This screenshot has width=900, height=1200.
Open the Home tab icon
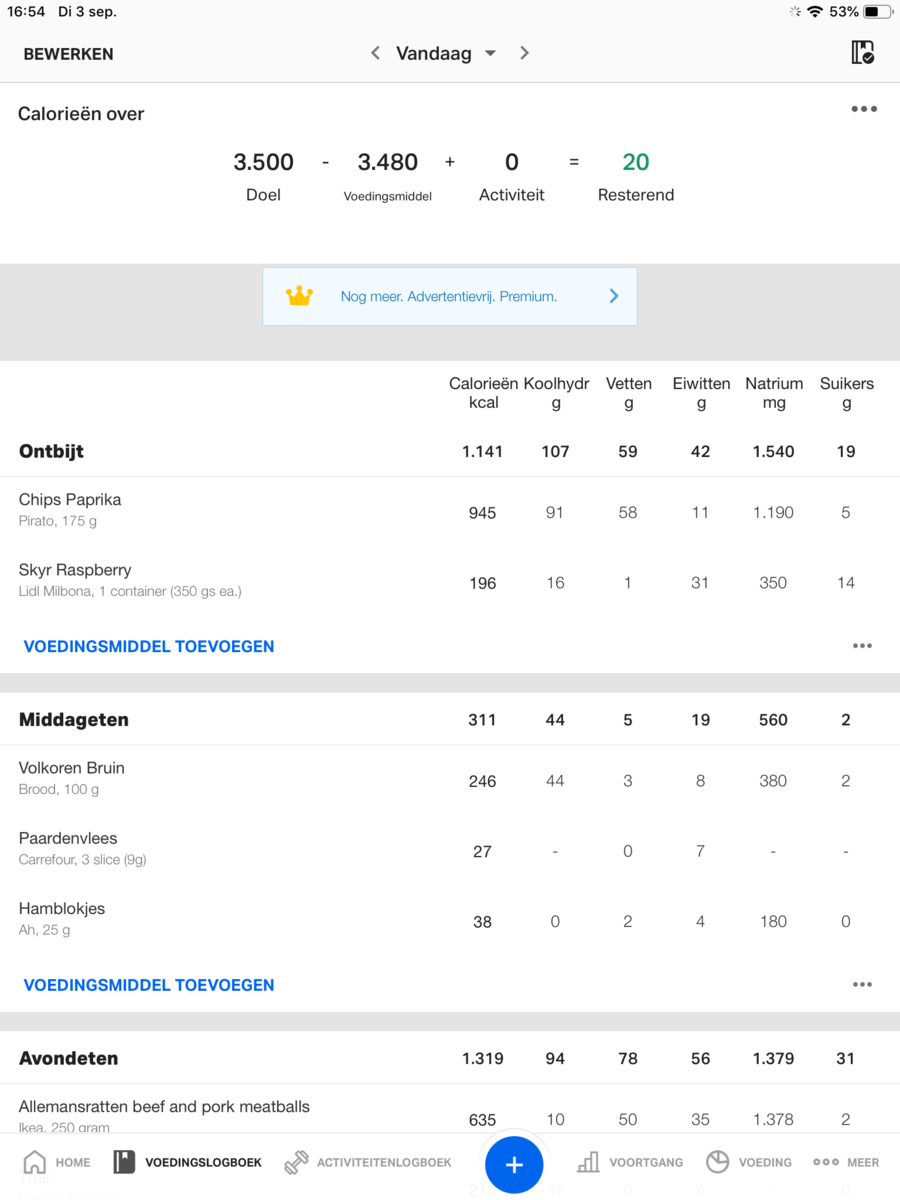pos(35,1162)
